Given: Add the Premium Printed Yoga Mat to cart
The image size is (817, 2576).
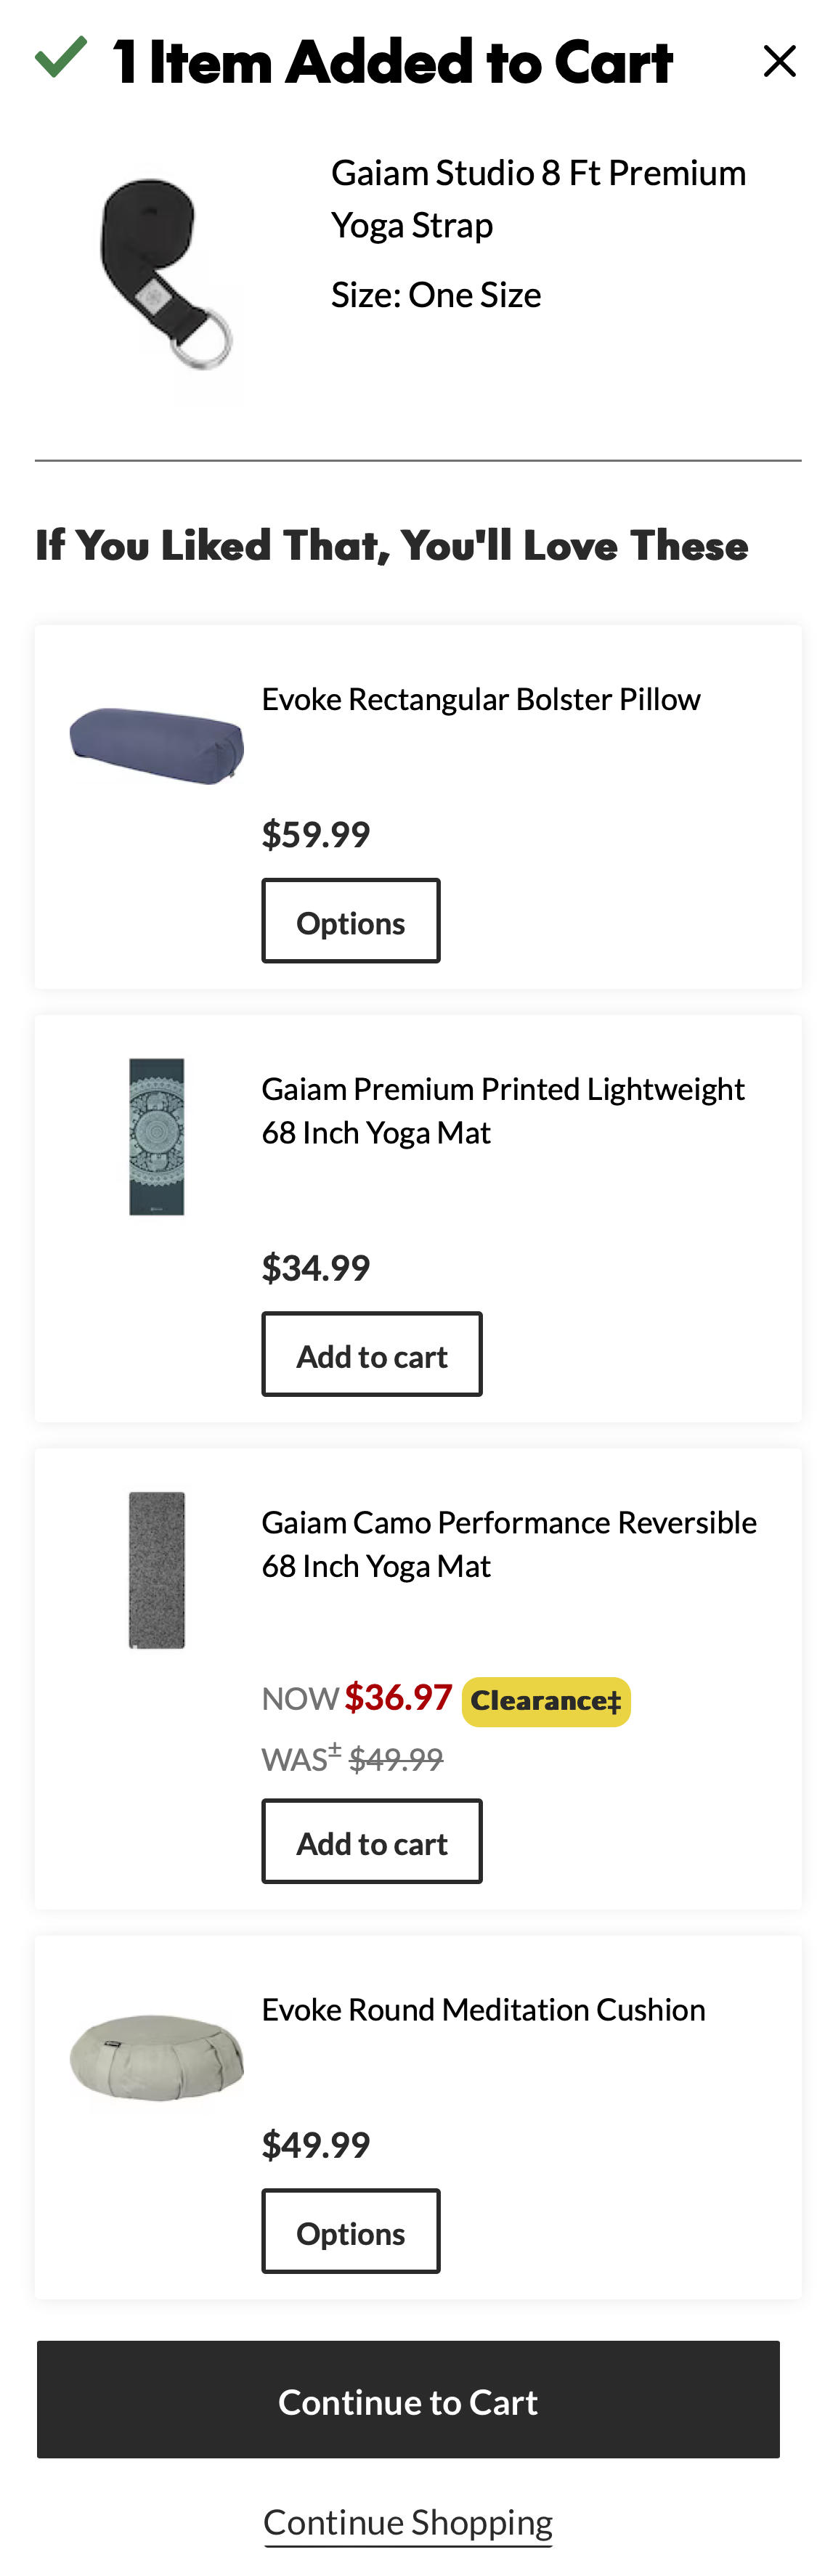Looking at the screenshot, I should pos(372,1354).
